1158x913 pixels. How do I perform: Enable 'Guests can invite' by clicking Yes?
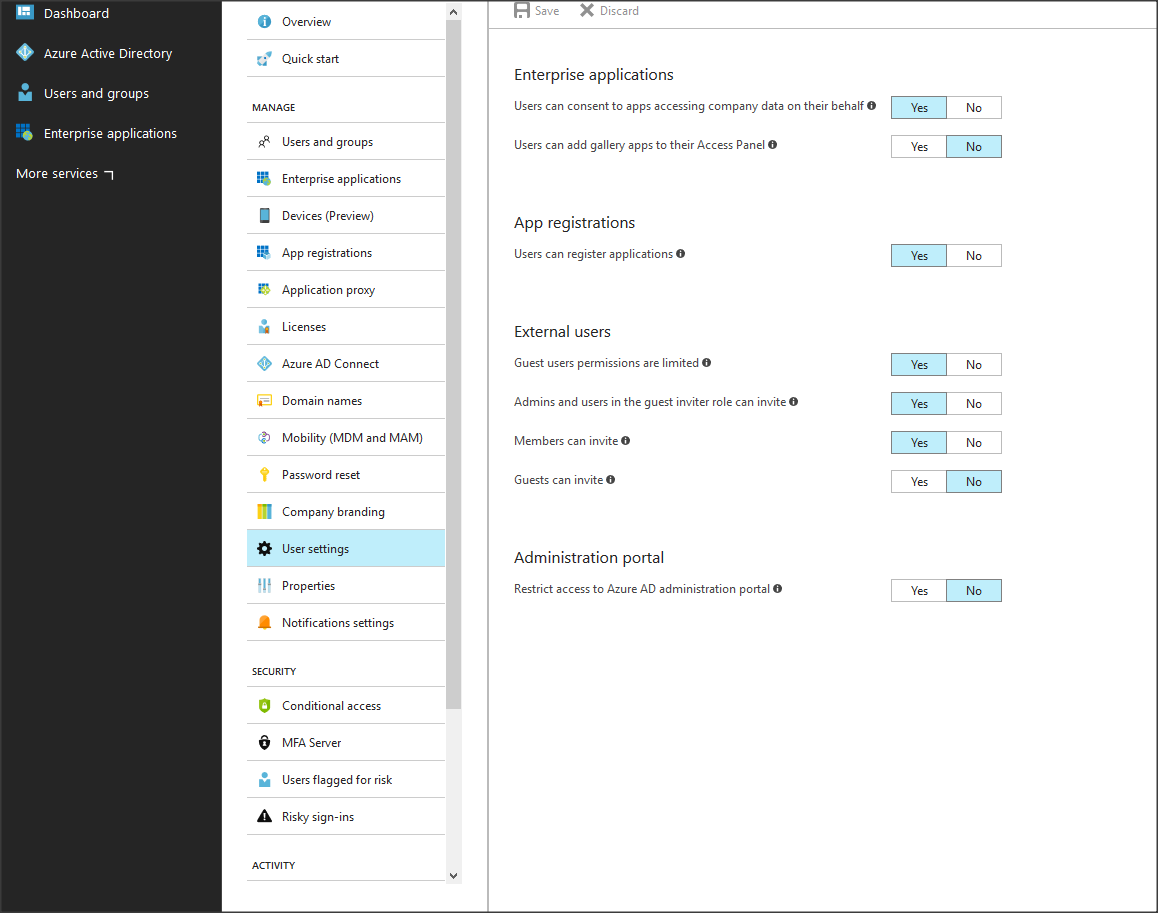(918, 481)
